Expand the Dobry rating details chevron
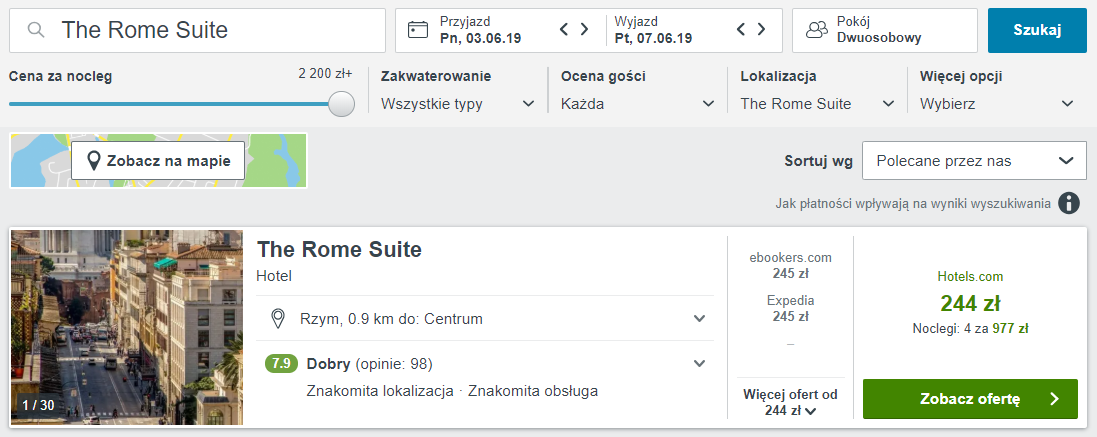The width and height of the screenshot is (1097, 437). click(x=699, y=364)
